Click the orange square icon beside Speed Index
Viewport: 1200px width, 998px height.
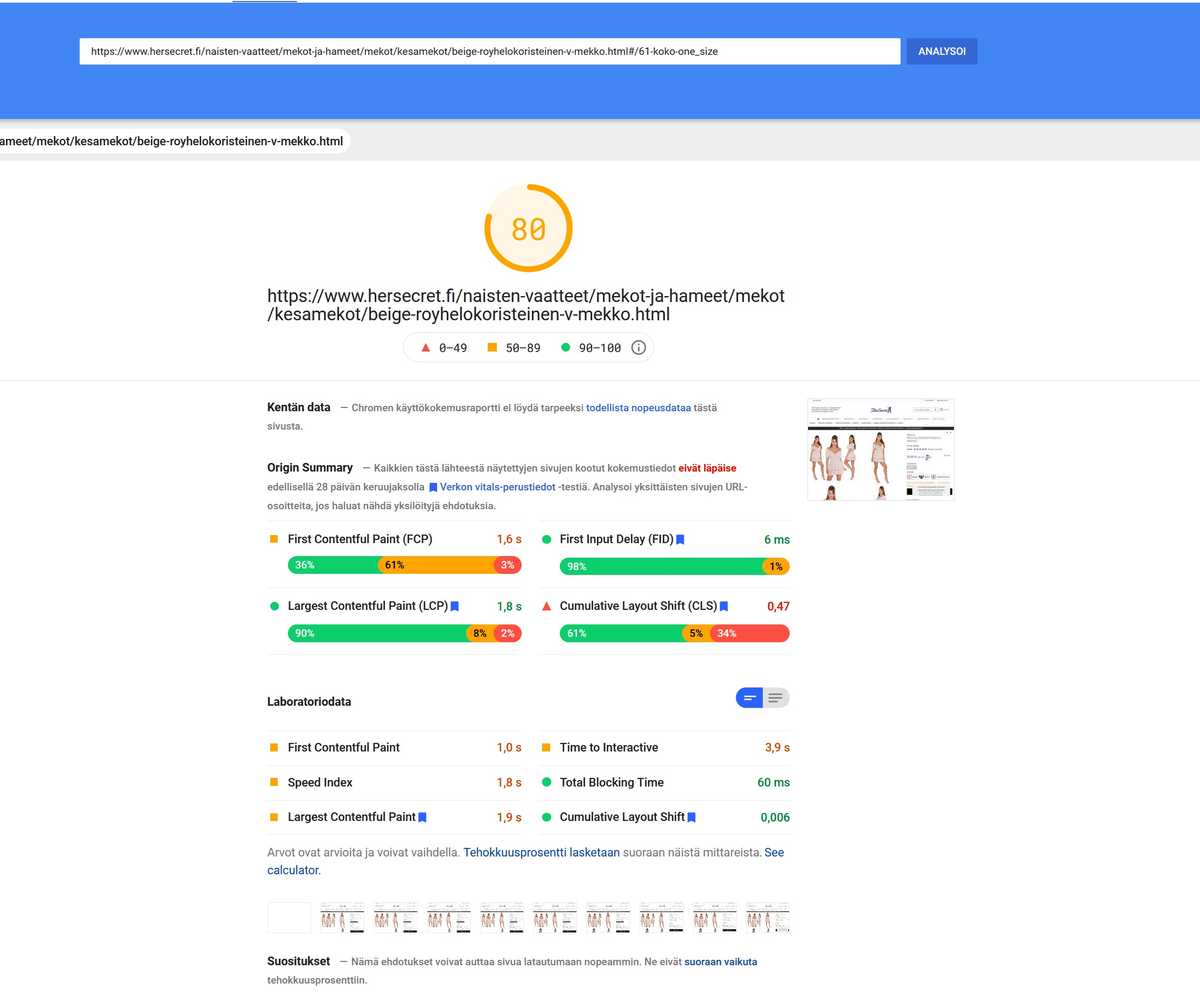(273, 782)
